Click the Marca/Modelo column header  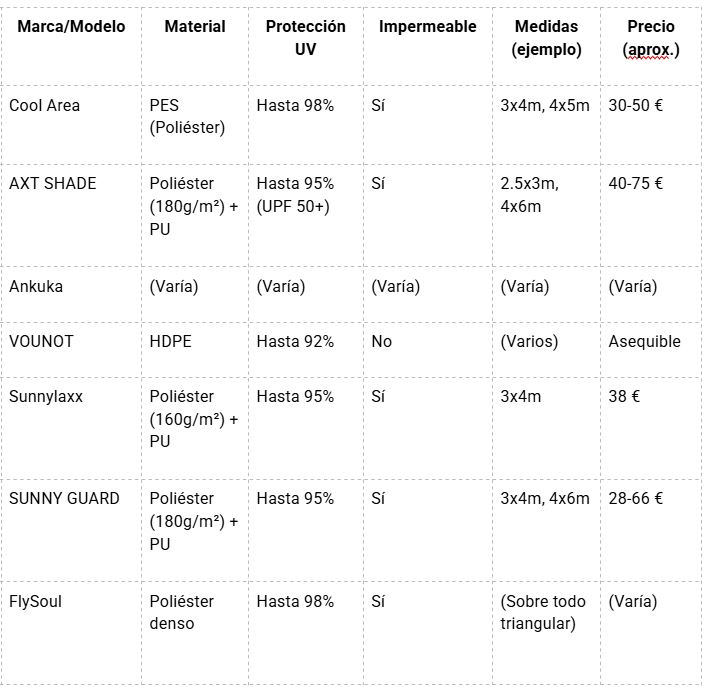click(71, 27)
